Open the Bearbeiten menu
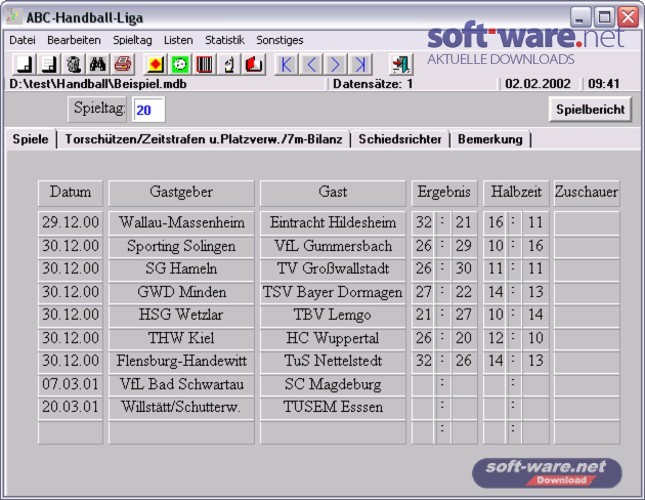Screen dimensions: 645x500 74,40
